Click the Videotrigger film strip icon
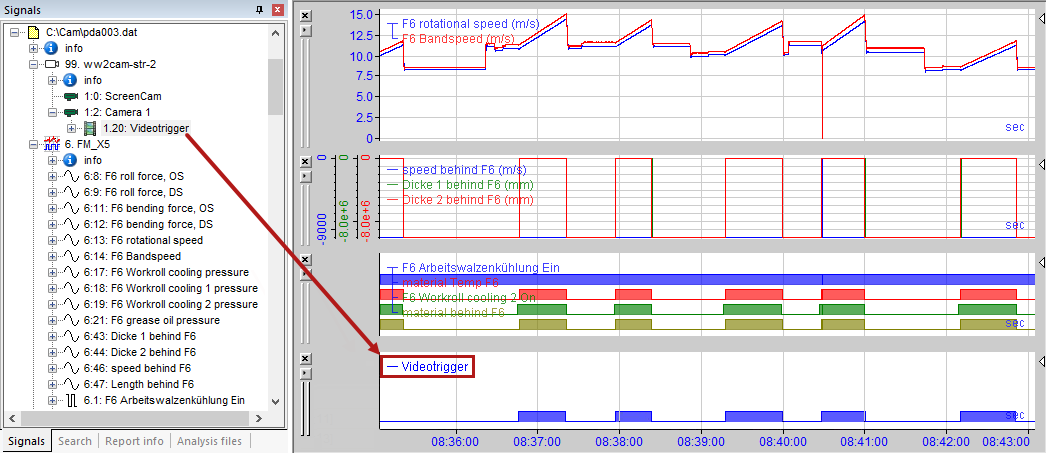 pyautogui.click(x=89, y=128)
